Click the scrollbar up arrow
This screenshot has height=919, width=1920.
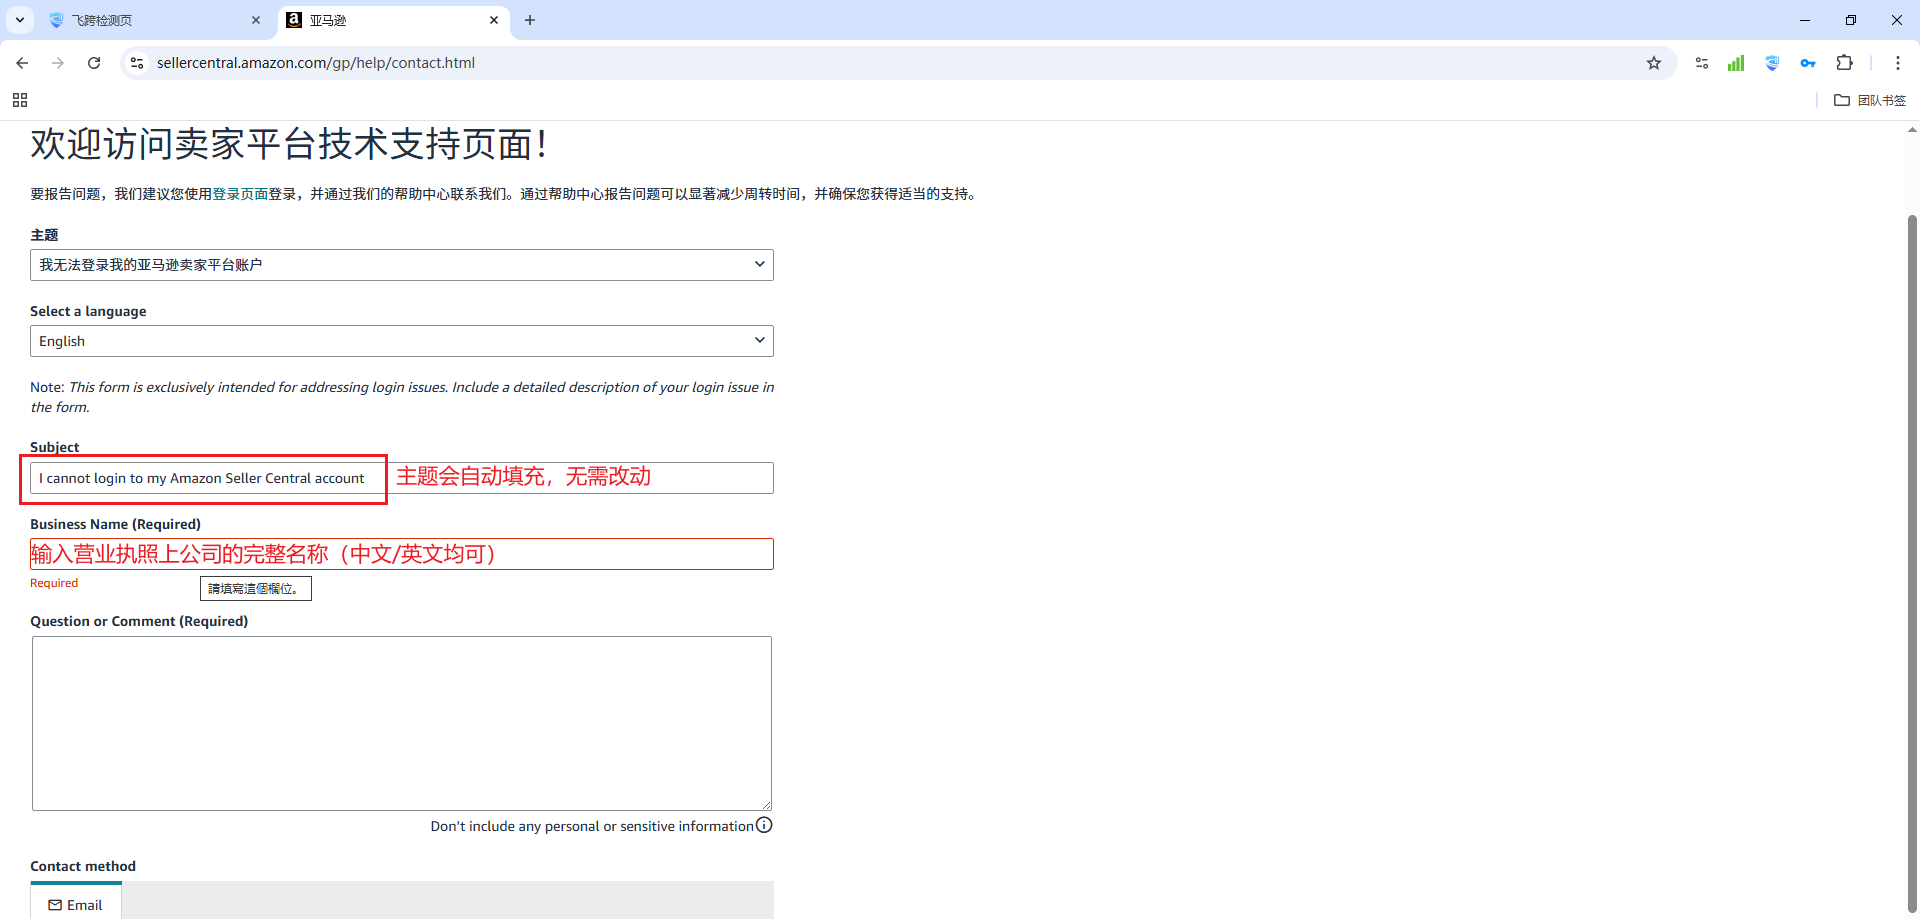[1912, 130]
